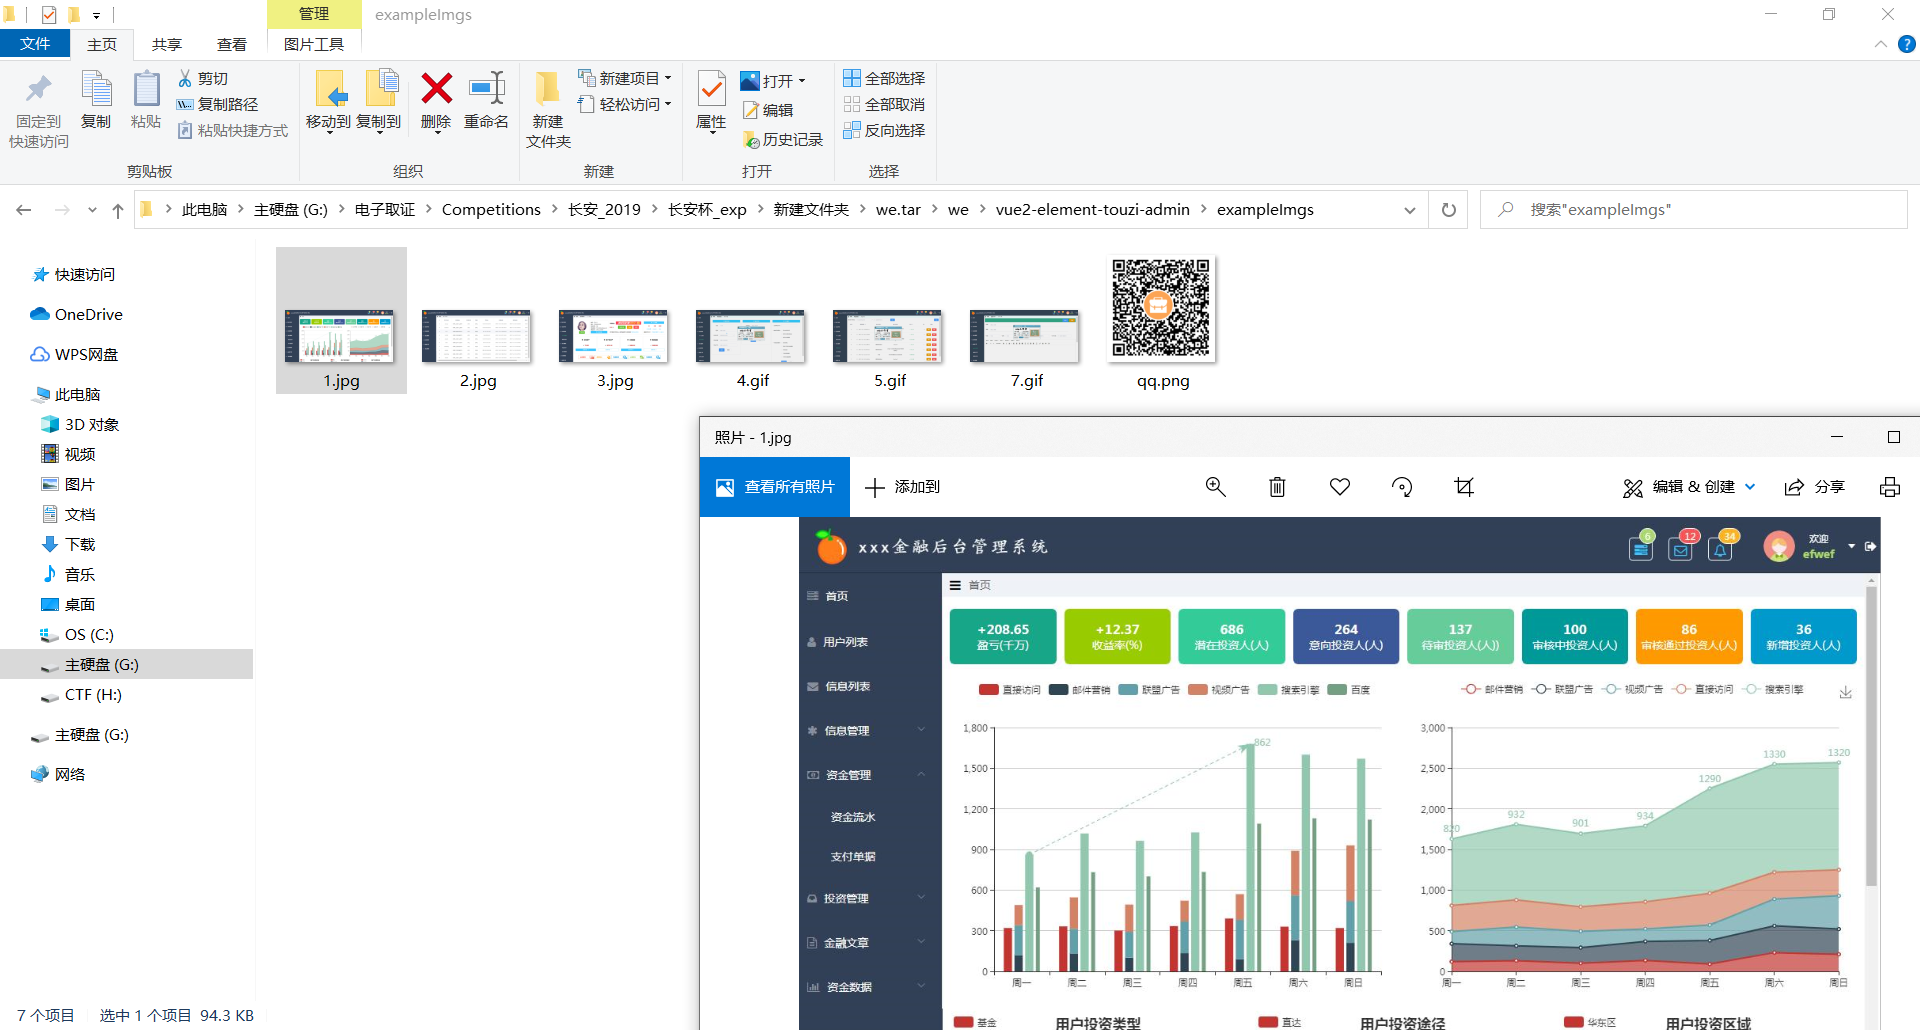Switch to the Share ribbon tab

pos(167,44)
